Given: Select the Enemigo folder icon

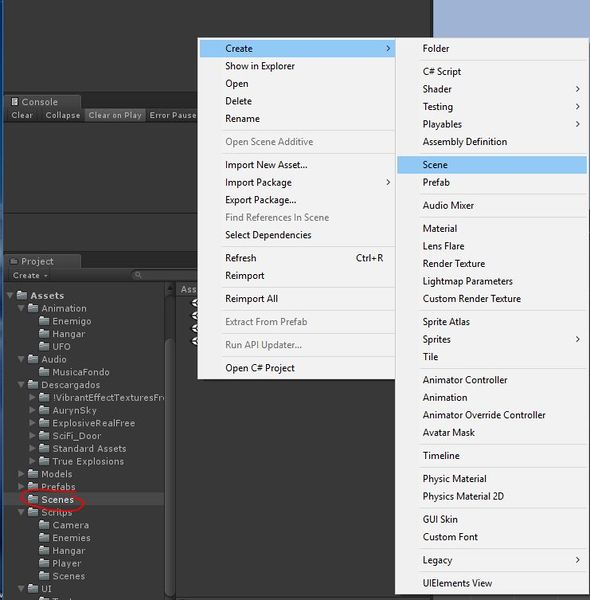Looking at the screenshot, I should (x=44, y=321).
